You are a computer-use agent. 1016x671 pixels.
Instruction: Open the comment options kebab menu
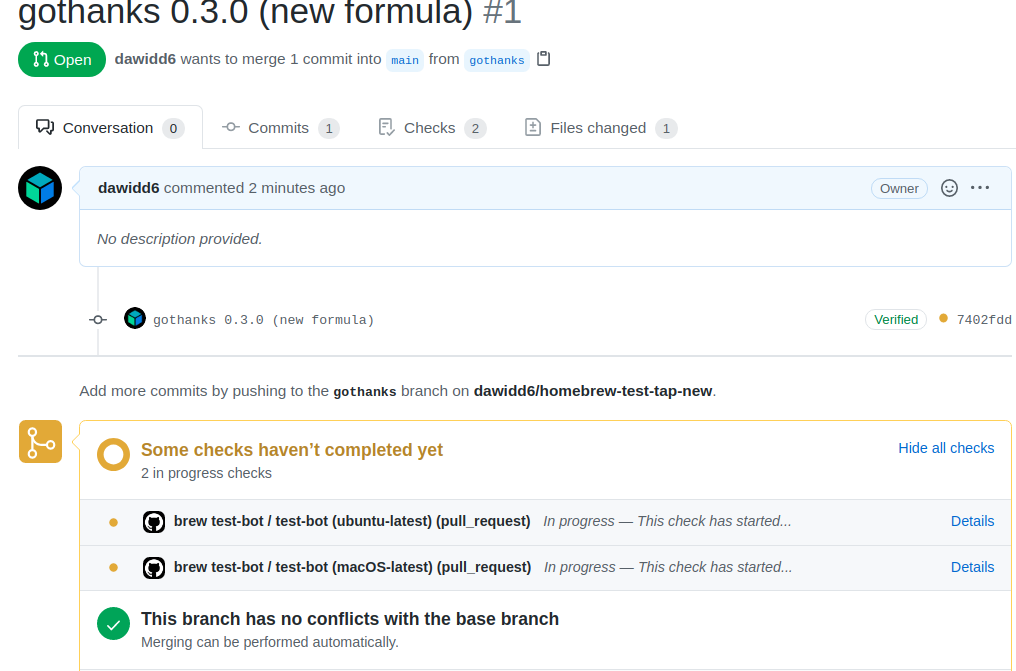pyautogui.click(x=979, y=188)
